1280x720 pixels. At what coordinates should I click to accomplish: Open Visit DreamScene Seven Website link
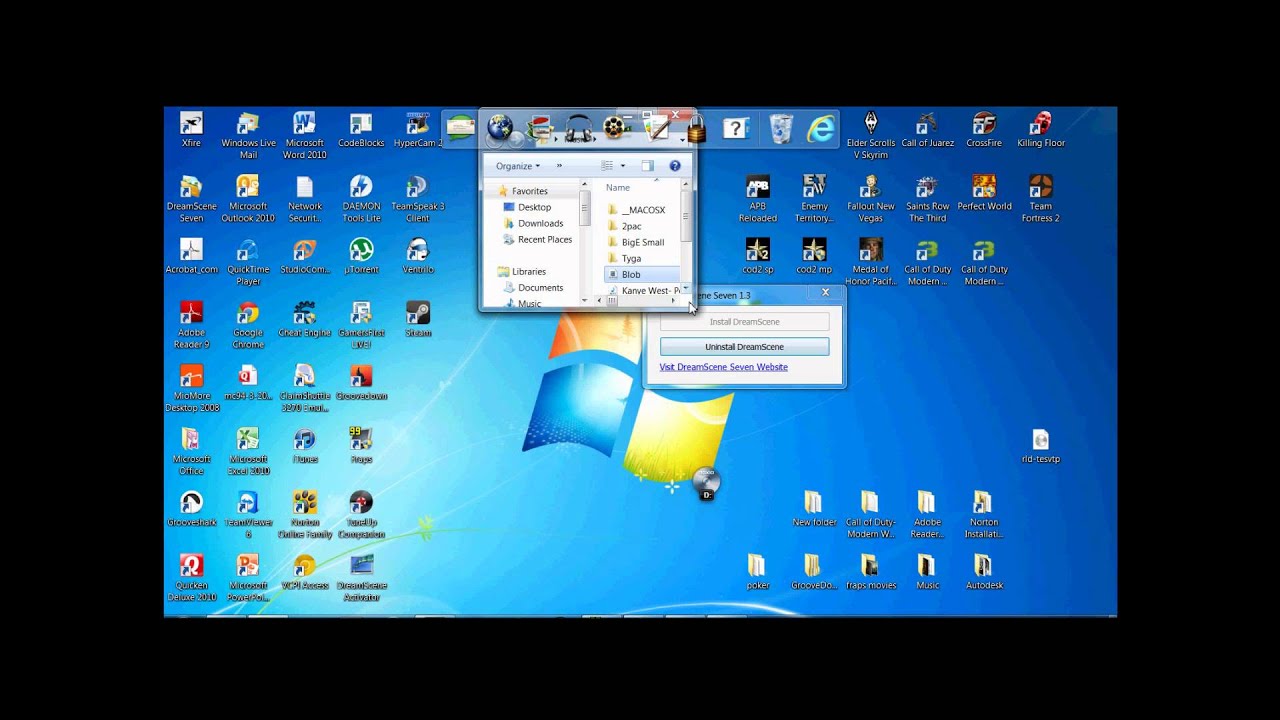coord(723,367)
